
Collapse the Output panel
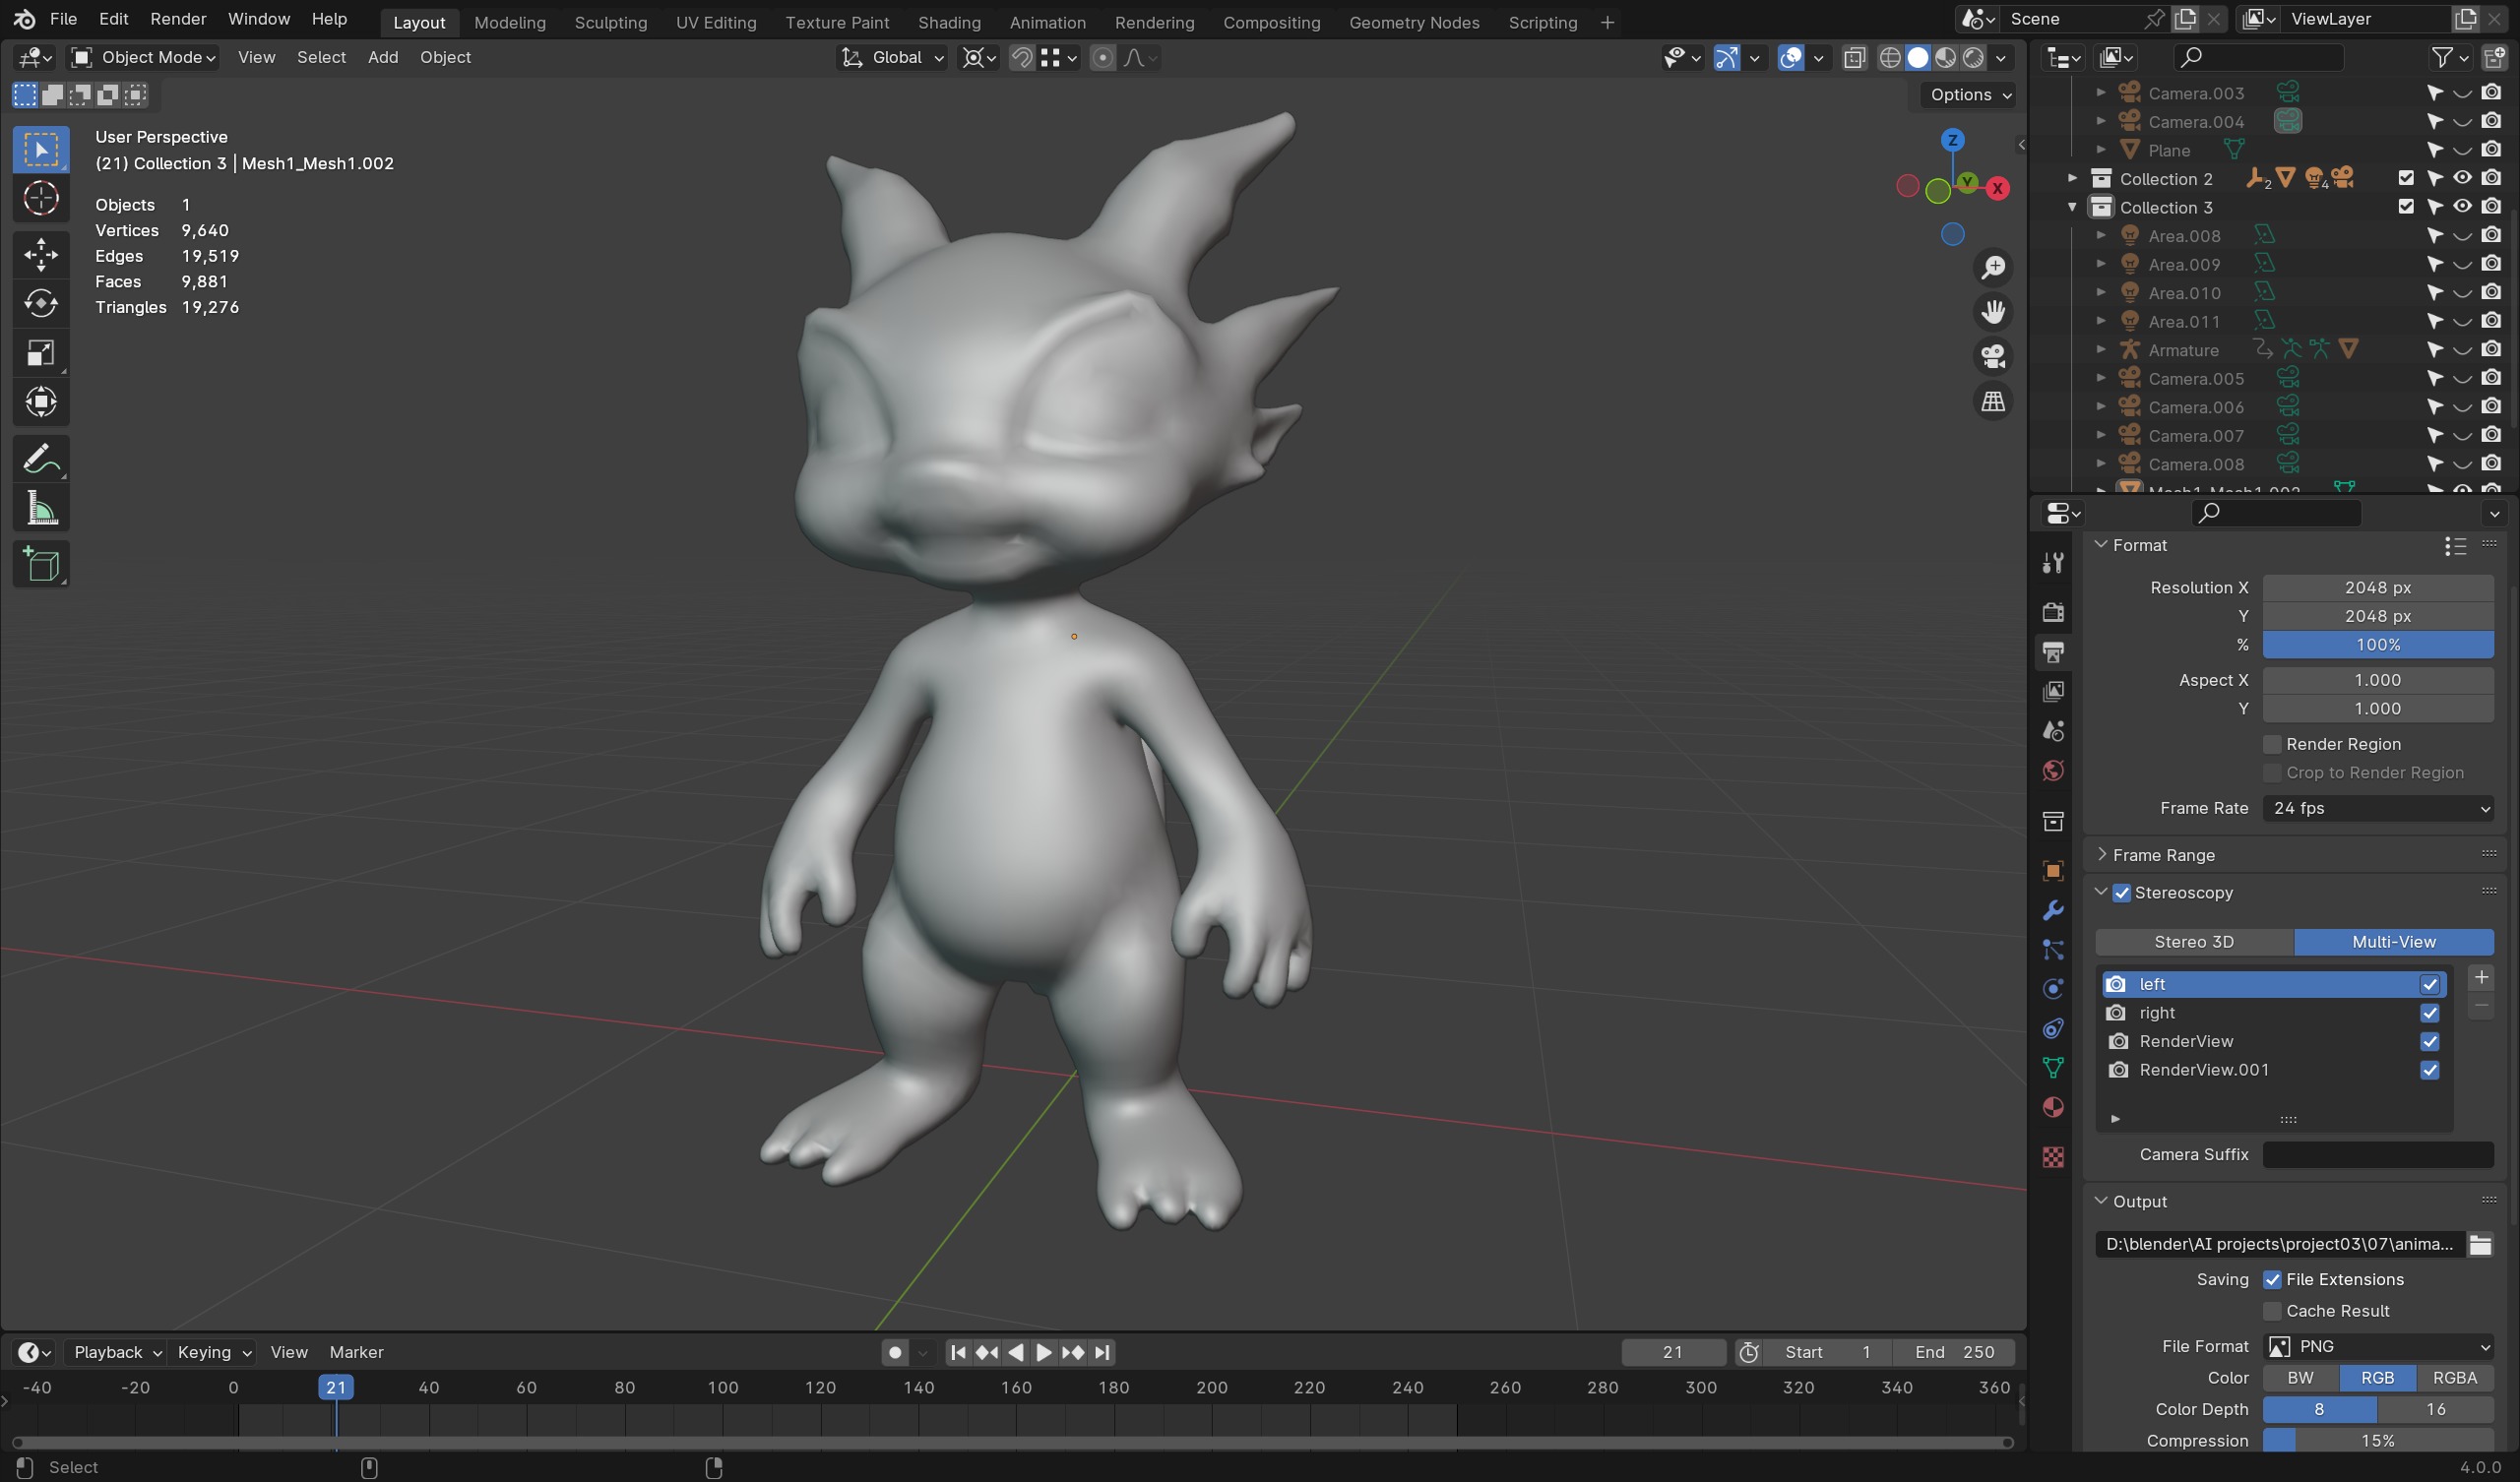click(2100, 1201)
